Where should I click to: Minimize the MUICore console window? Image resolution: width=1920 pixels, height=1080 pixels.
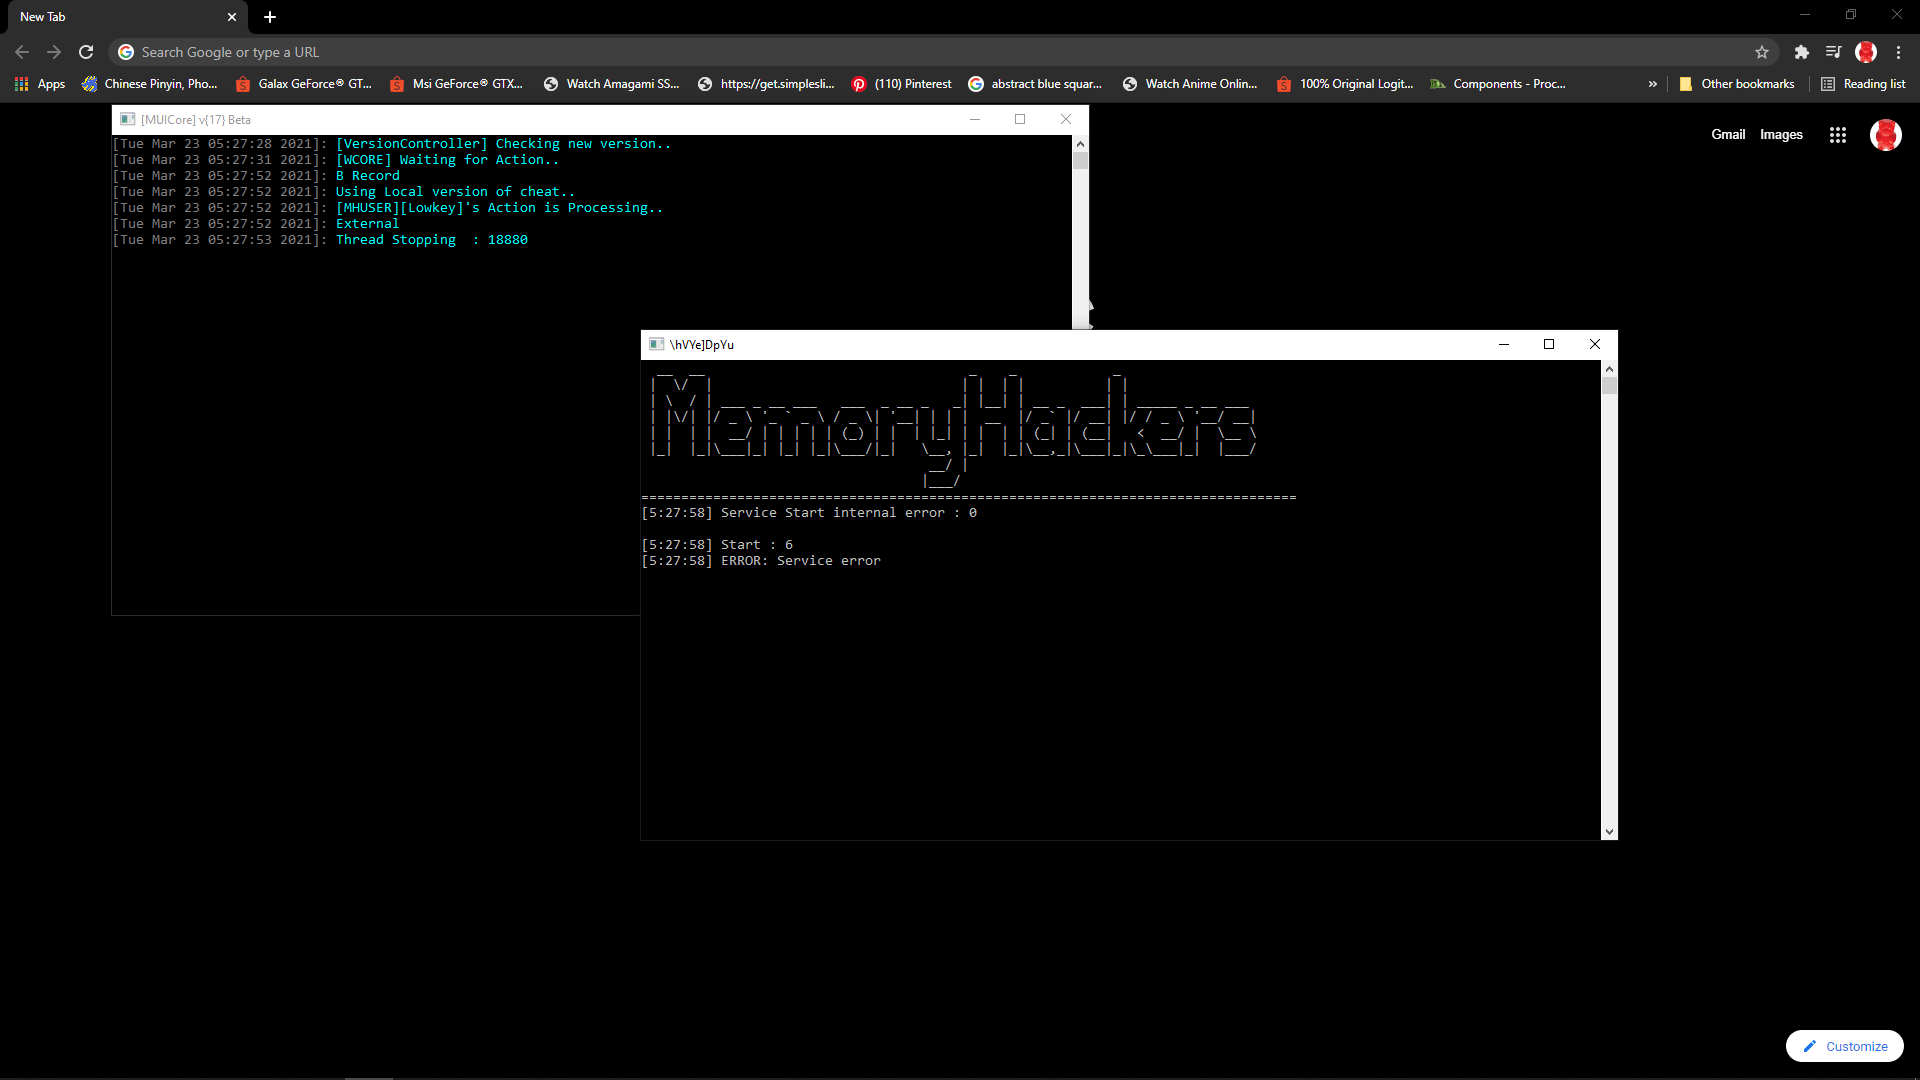pos(975,119)
